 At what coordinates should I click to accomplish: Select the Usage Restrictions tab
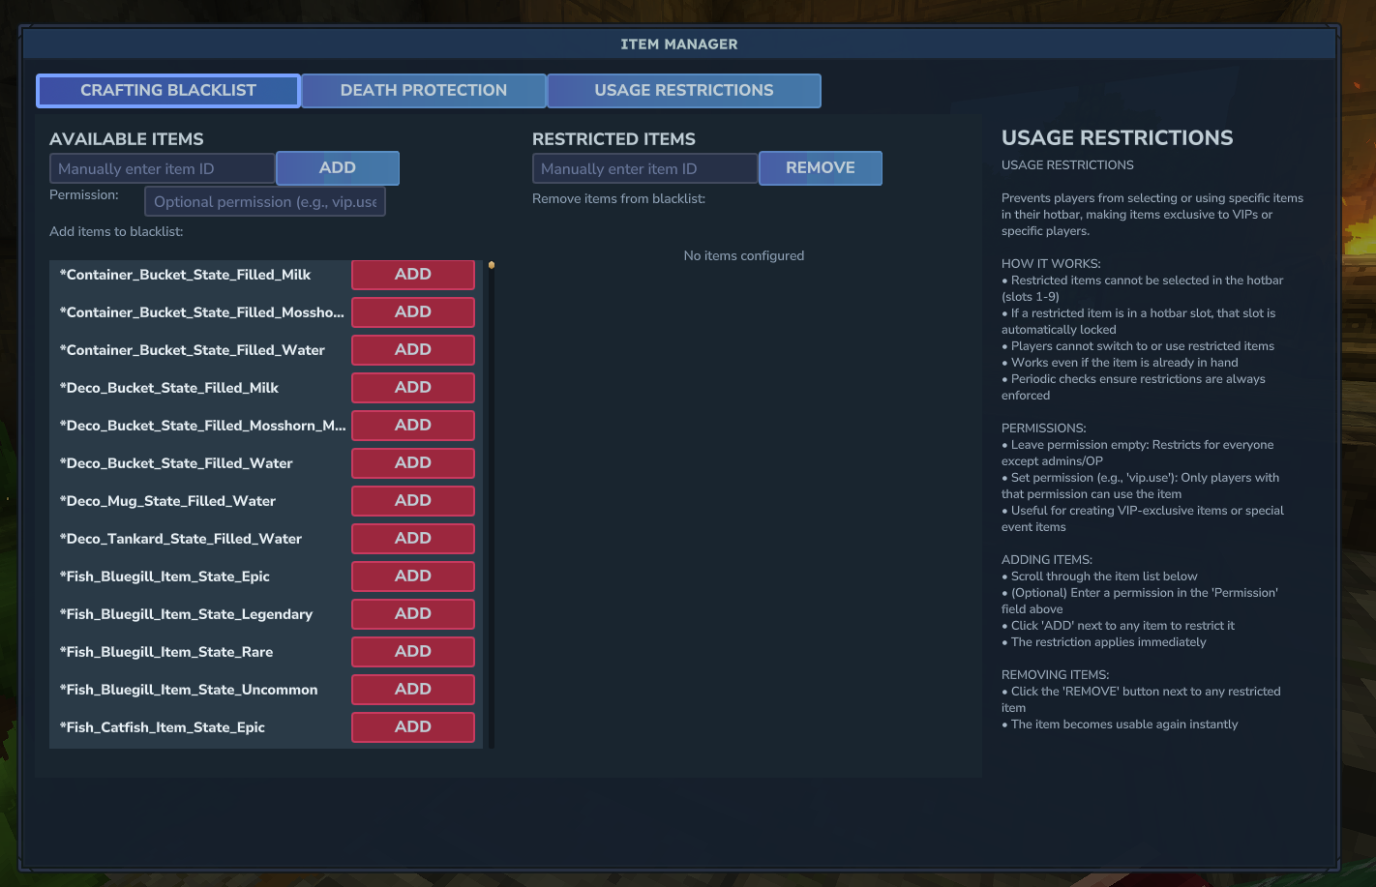[x=684, y=90]
